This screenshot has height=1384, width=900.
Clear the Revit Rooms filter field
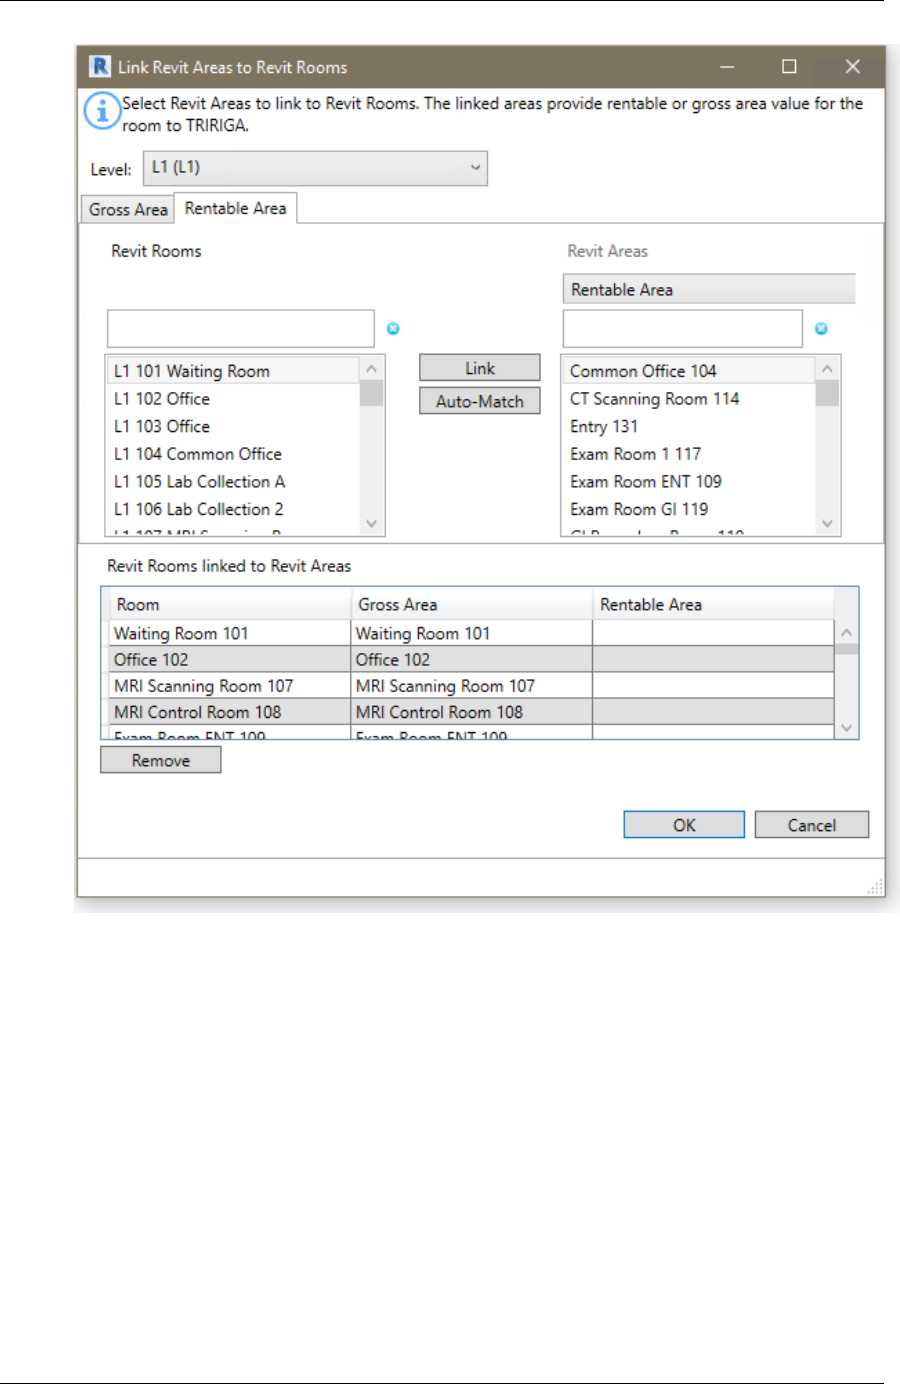(x=393, y=329)
